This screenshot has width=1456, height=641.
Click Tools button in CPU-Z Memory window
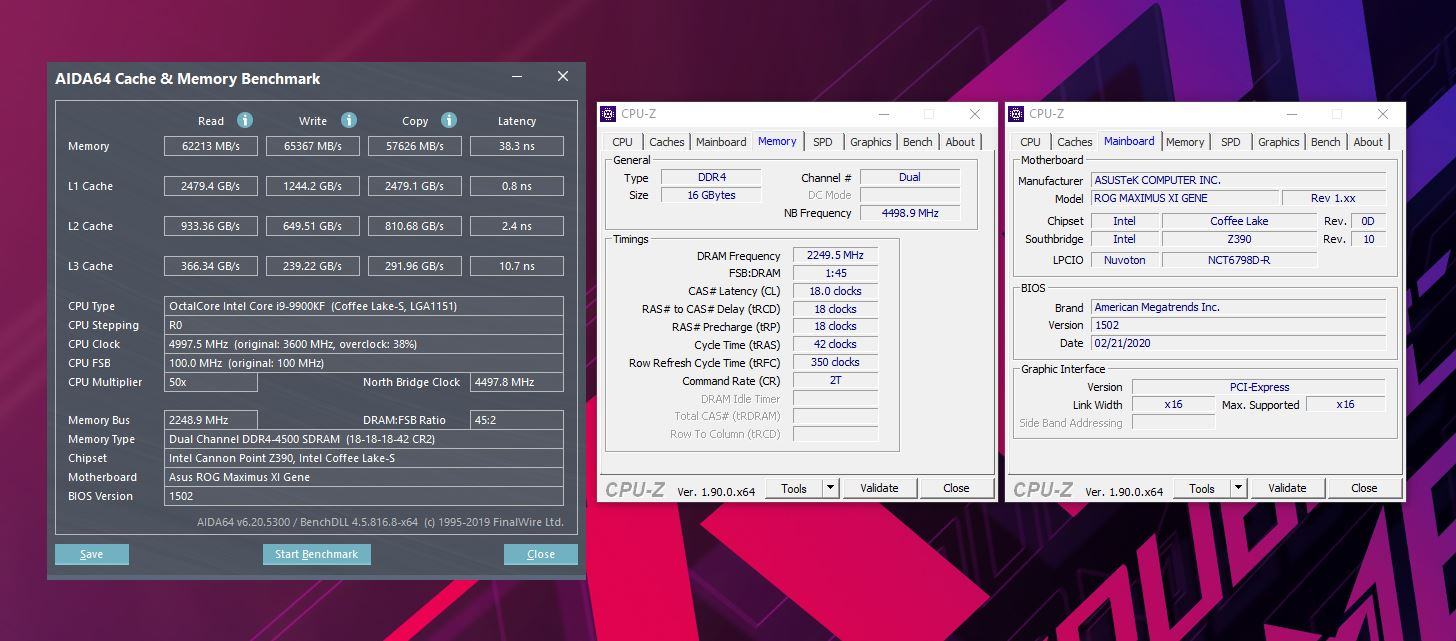(794, 488)
